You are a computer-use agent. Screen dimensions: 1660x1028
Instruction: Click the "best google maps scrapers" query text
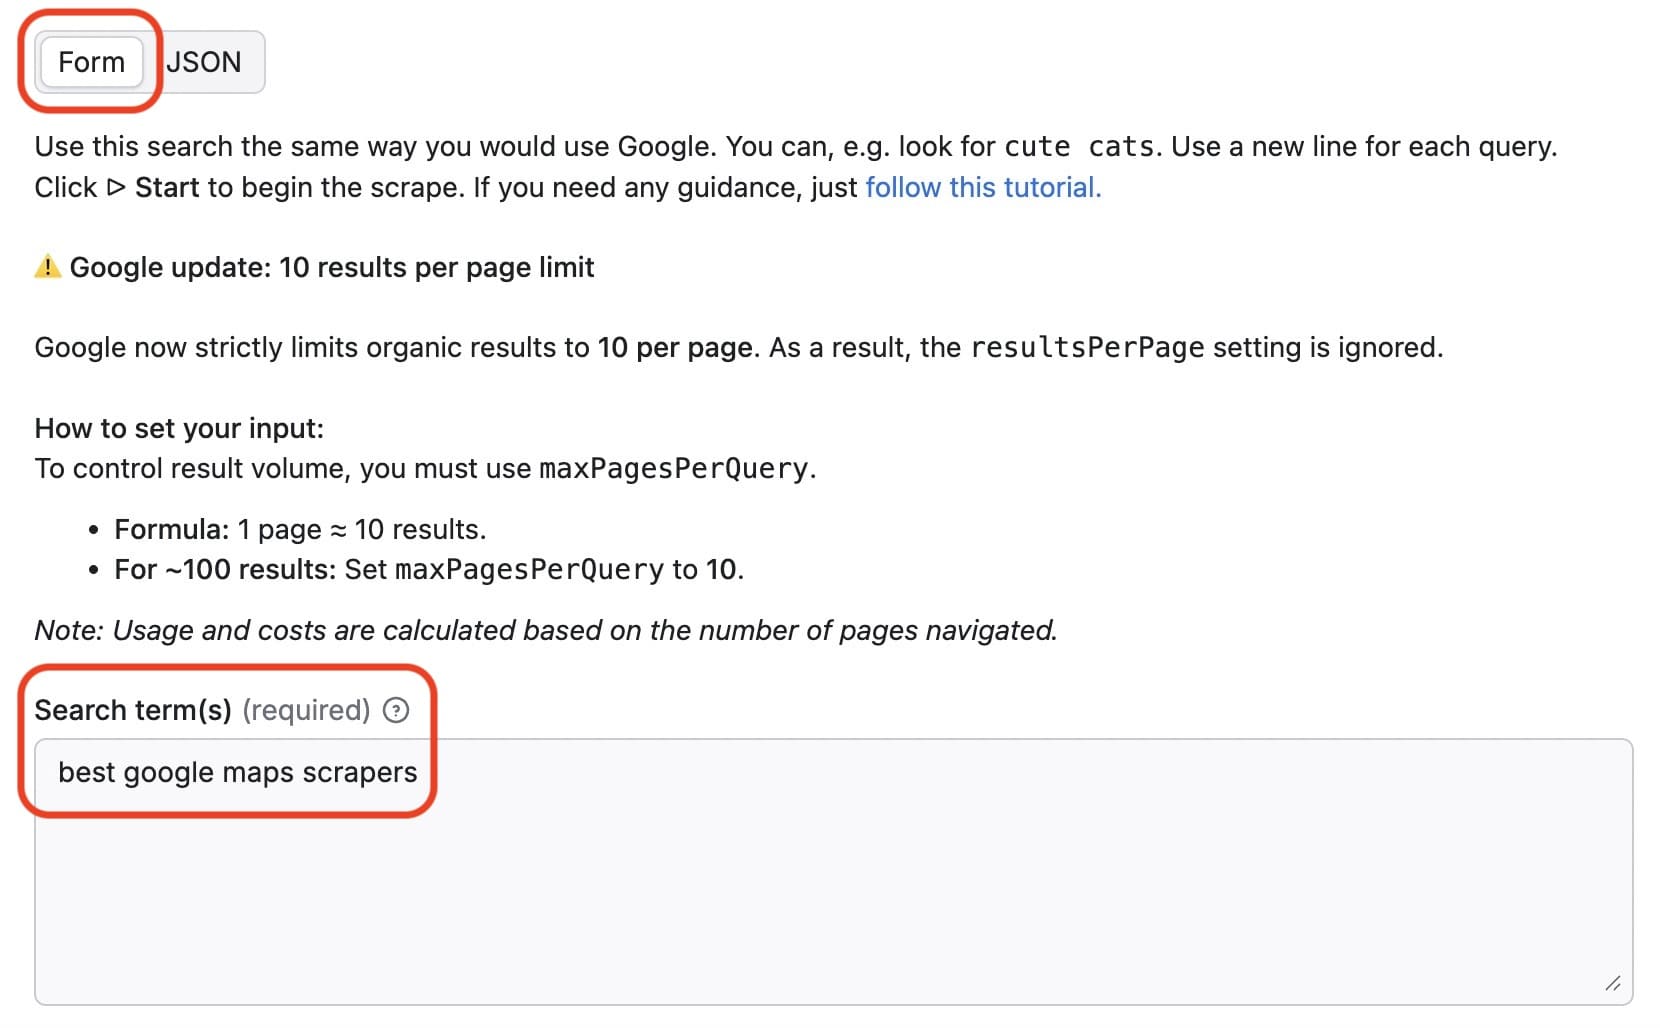(237, 772)
